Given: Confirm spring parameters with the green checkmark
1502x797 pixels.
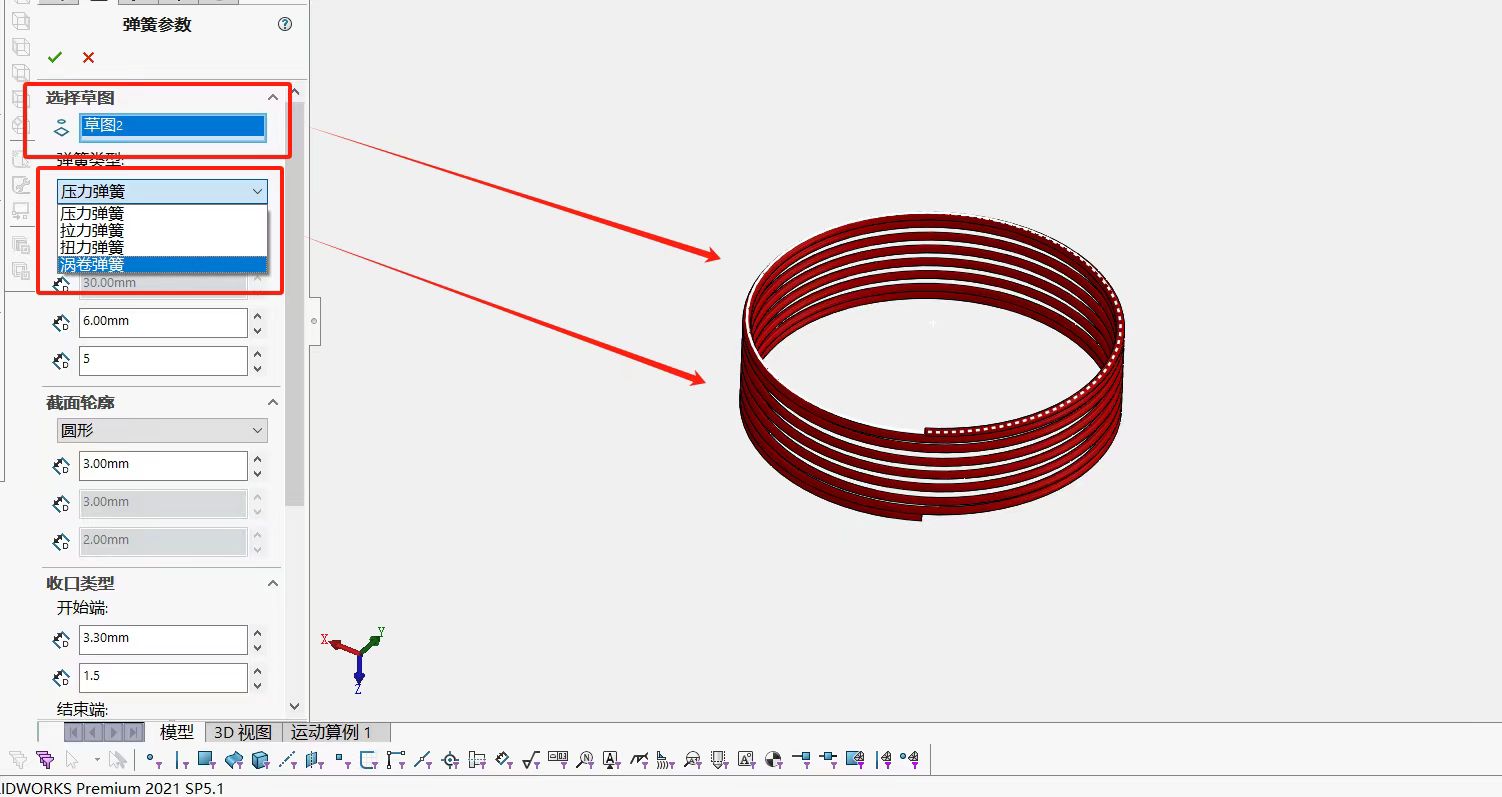Looking at the screenshot, I should [x=55, y=58].
